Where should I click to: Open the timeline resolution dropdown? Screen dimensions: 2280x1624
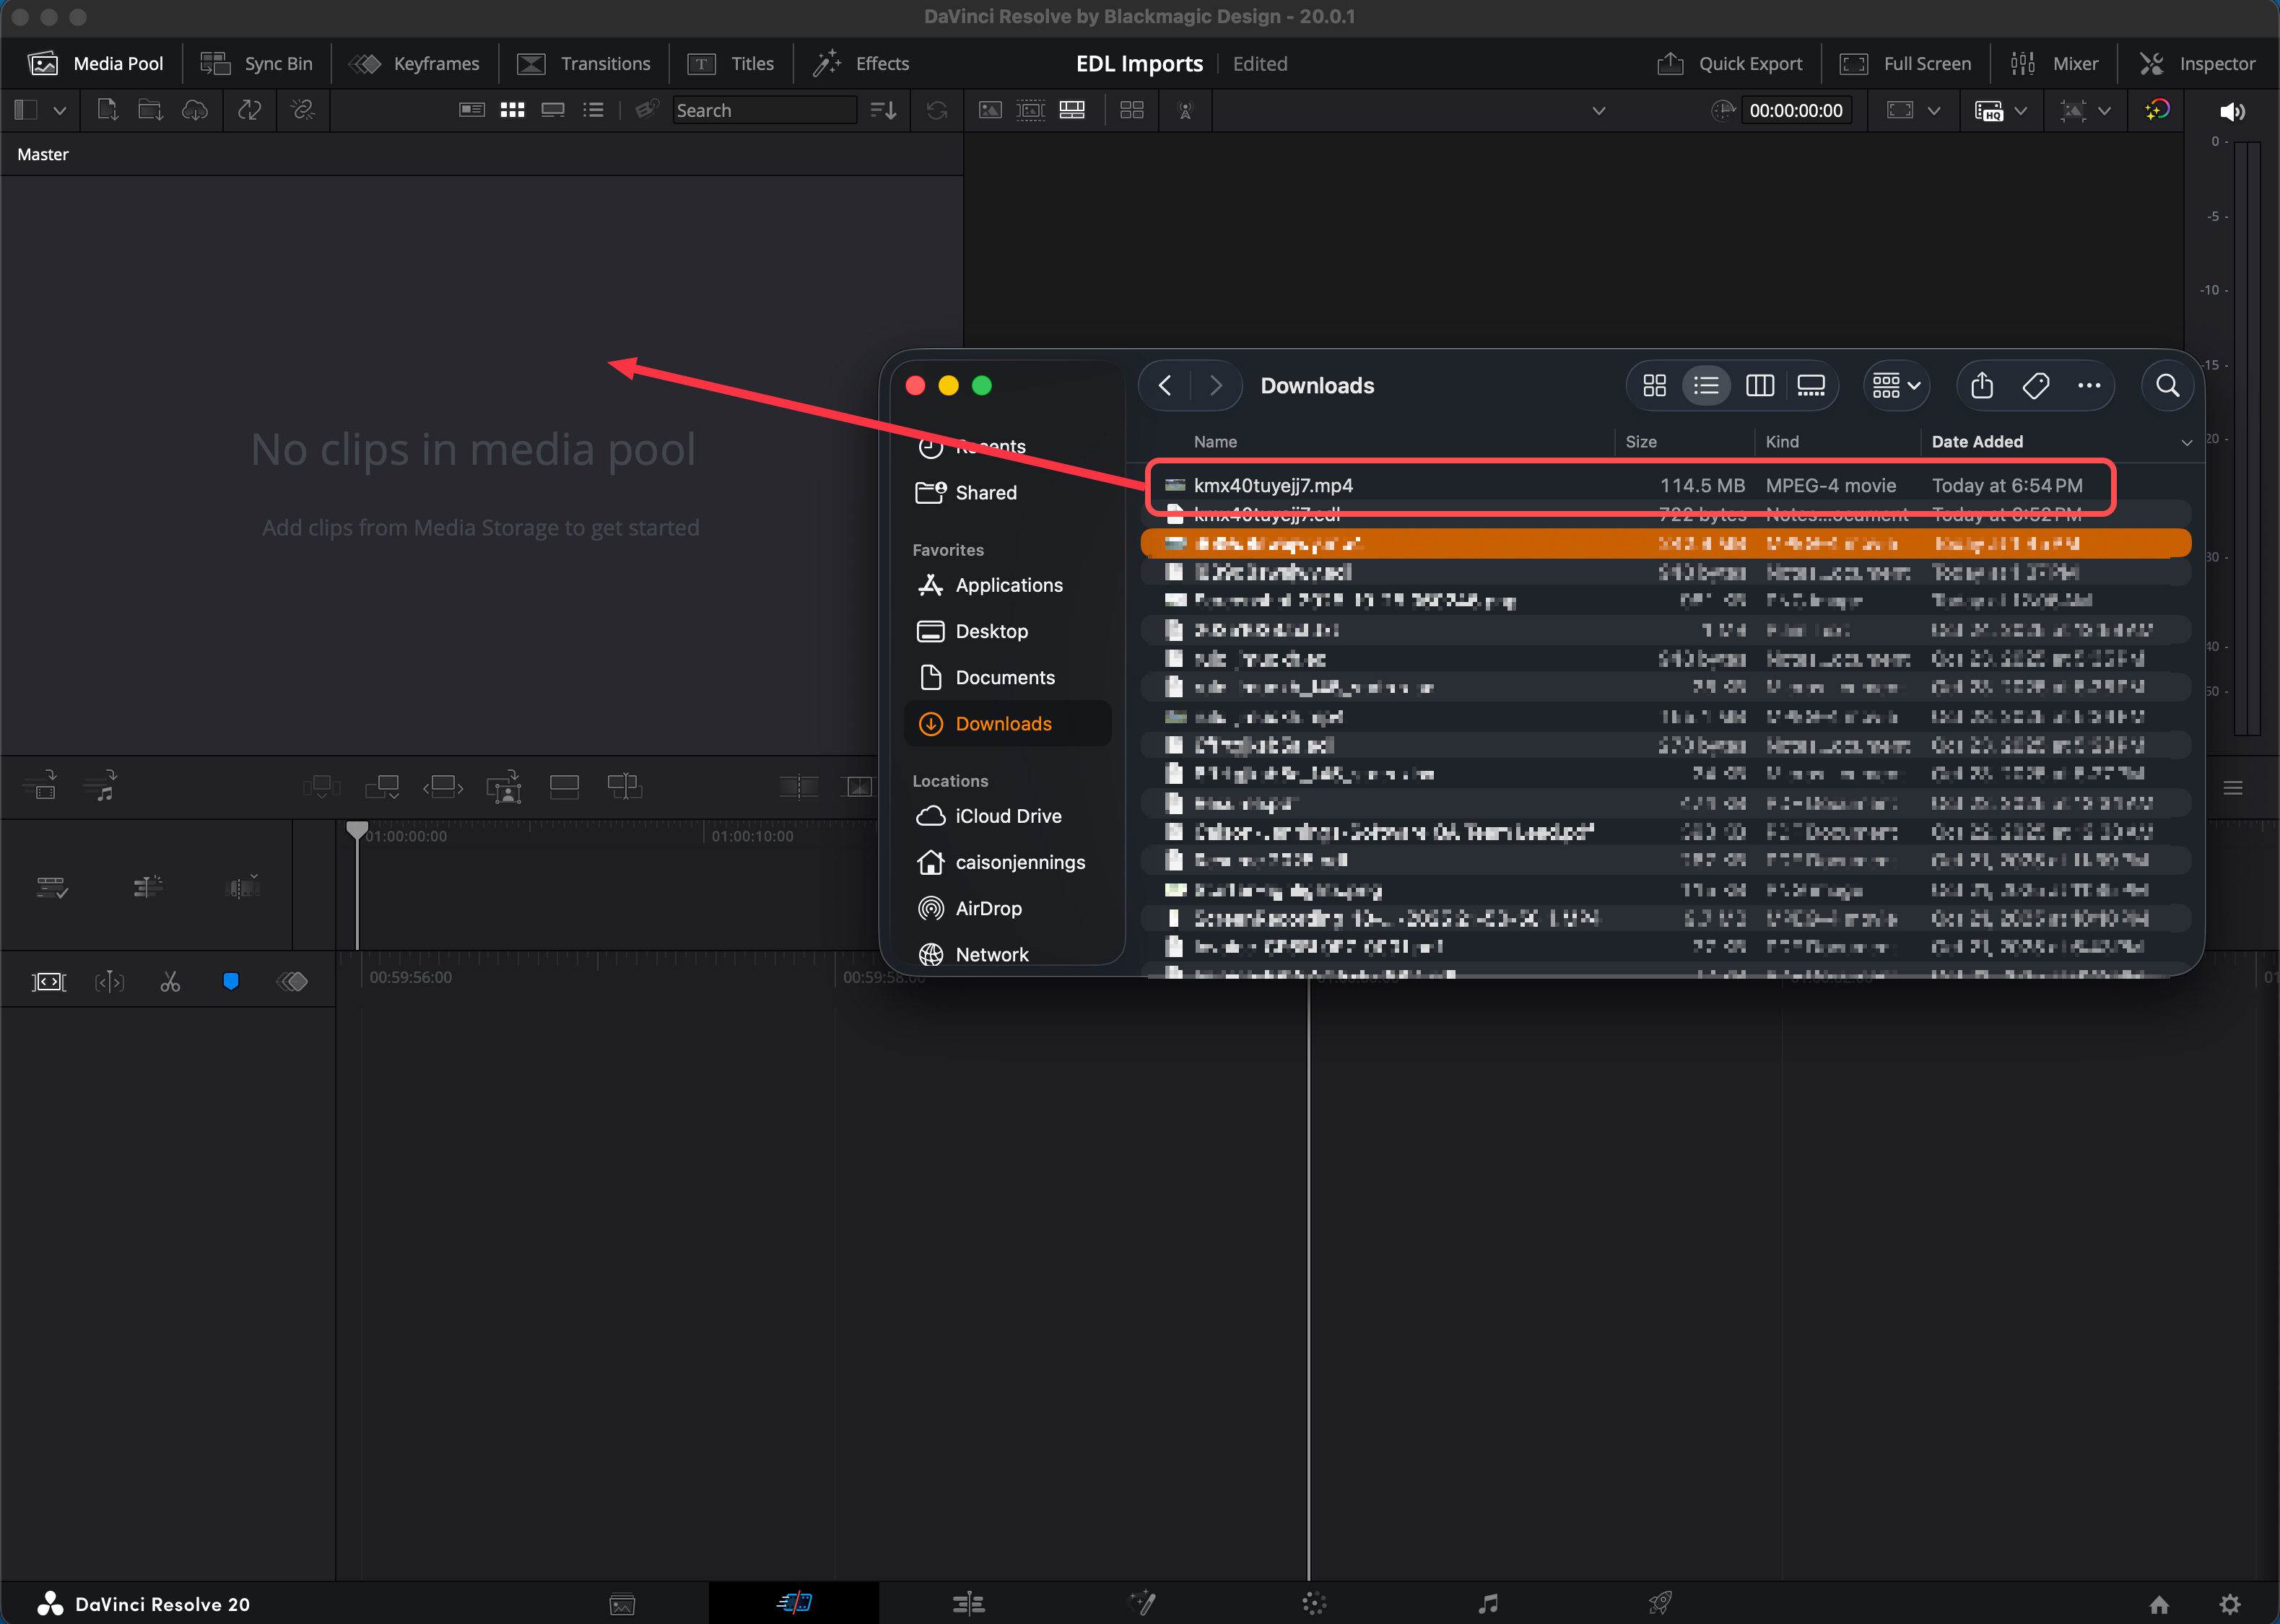tap(1914, 110)
